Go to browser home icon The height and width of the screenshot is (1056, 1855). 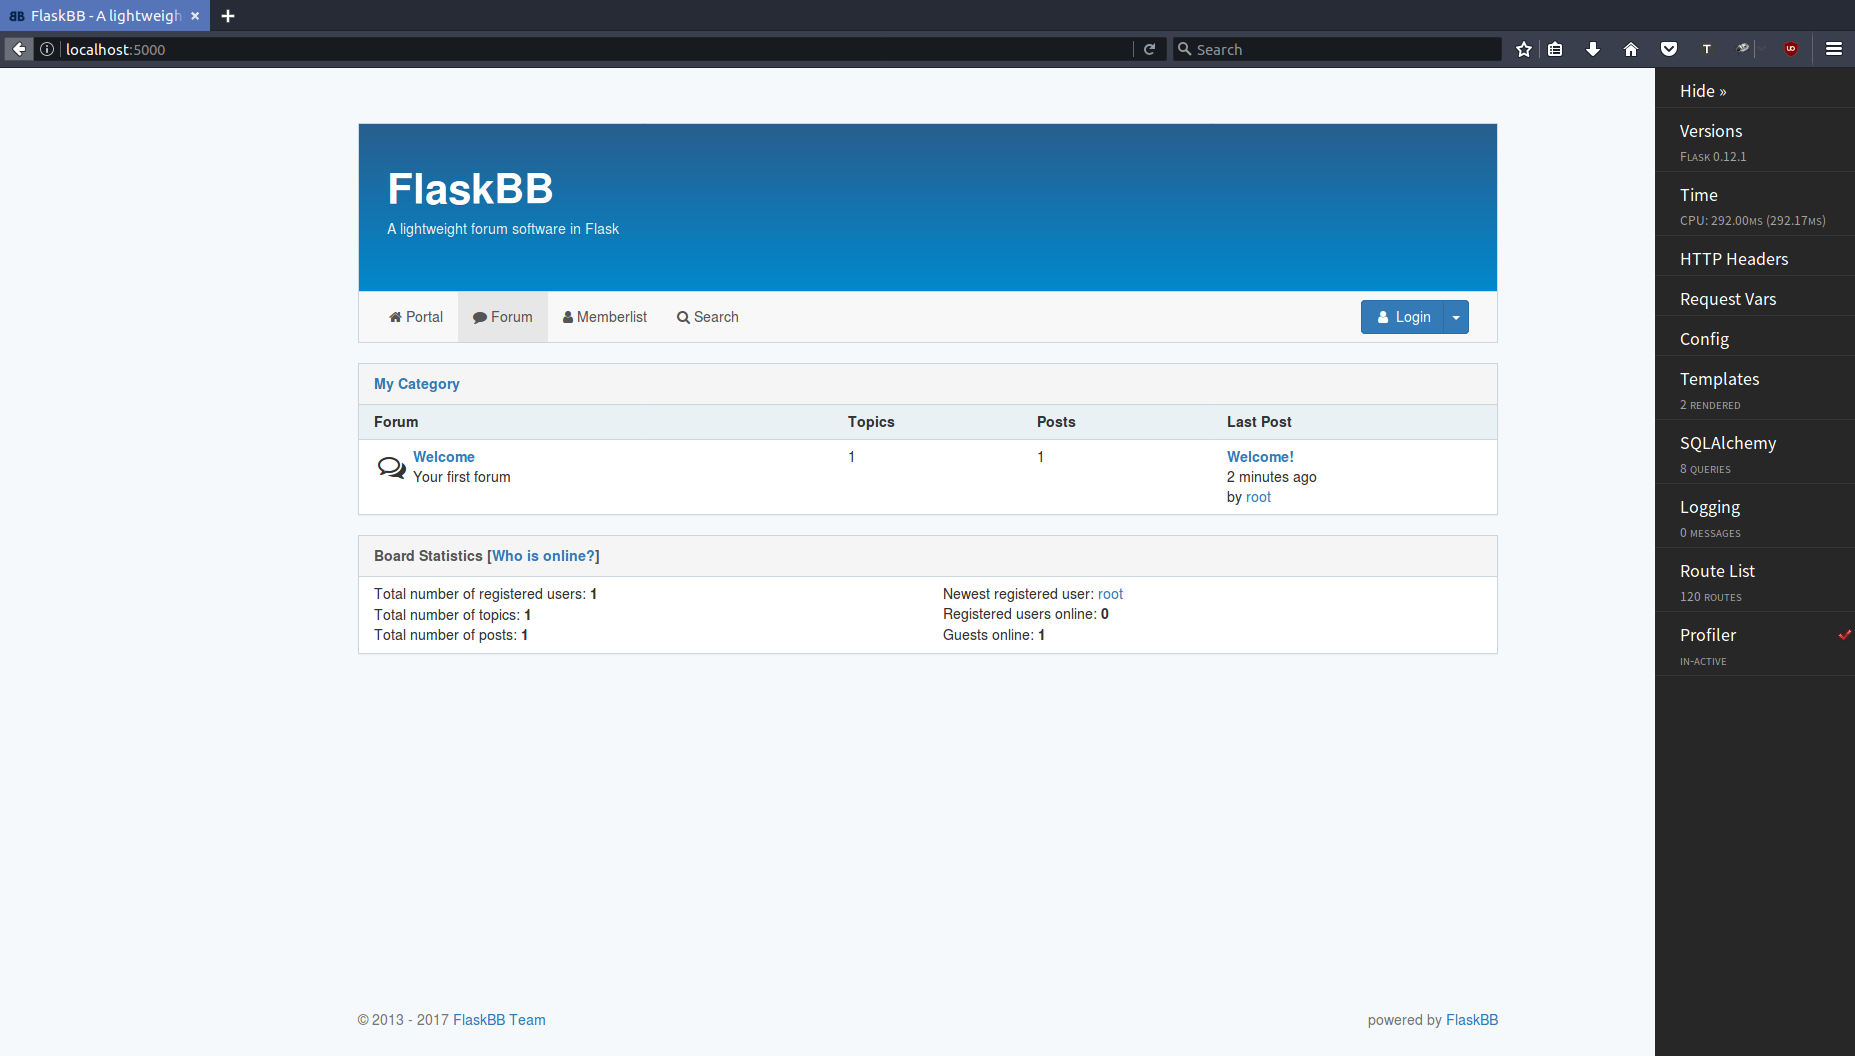[1631, 49]
